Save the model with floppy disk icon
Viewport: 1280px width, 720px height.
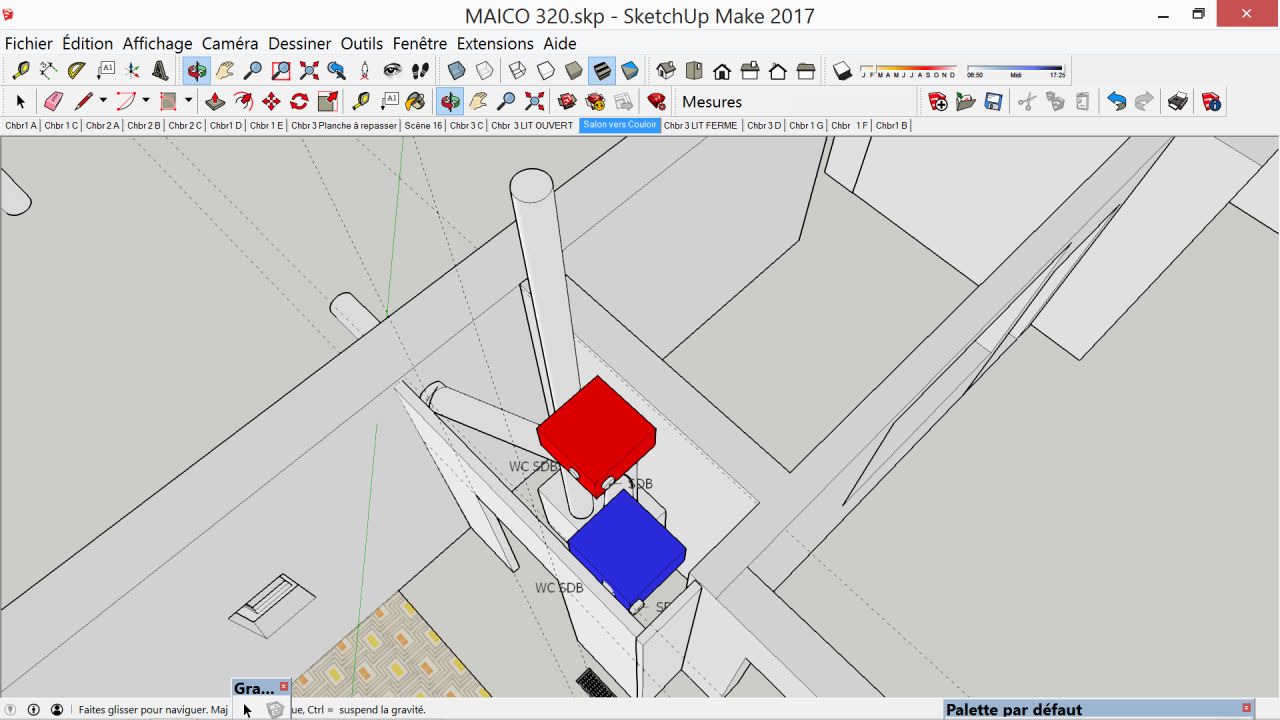(993, 101)
